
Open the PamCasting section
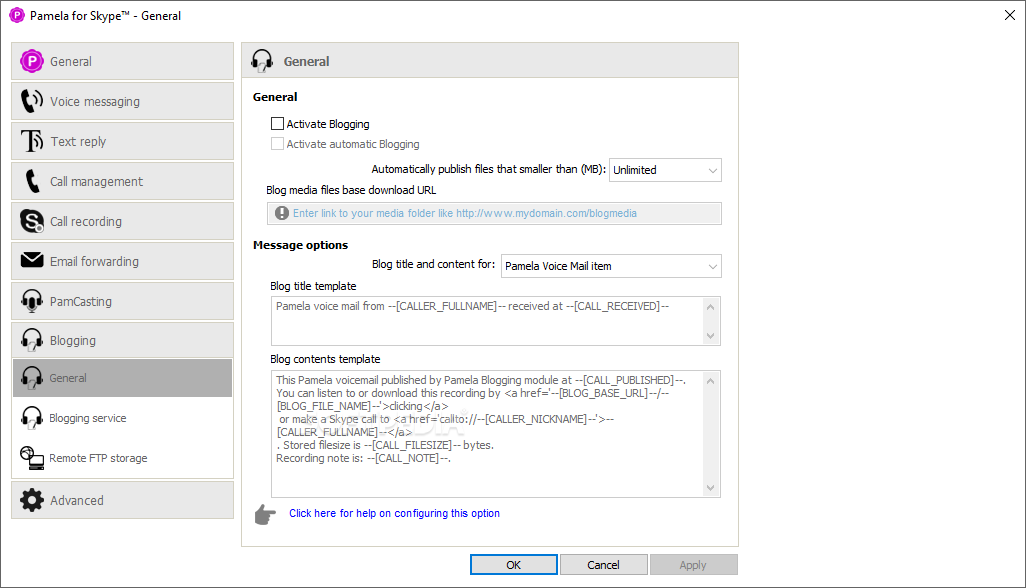(122, 301)
